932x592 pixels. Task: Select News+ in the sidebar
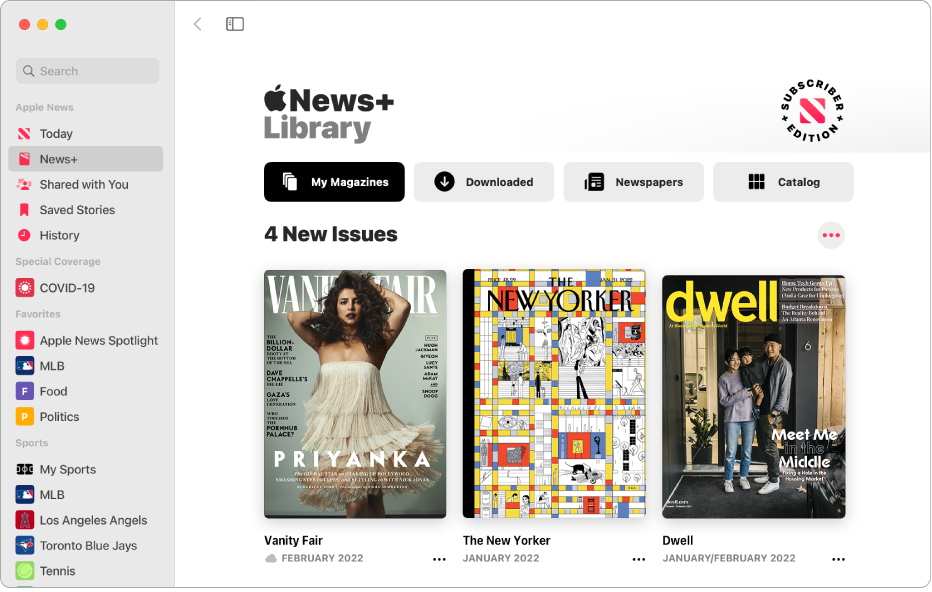(x=55, y=158)
